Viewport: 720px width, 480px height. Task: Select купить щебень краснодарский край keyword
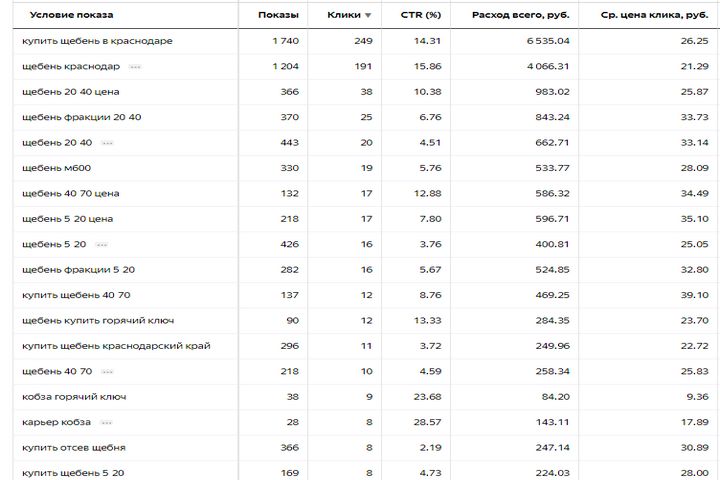click(x=116, y=346)
